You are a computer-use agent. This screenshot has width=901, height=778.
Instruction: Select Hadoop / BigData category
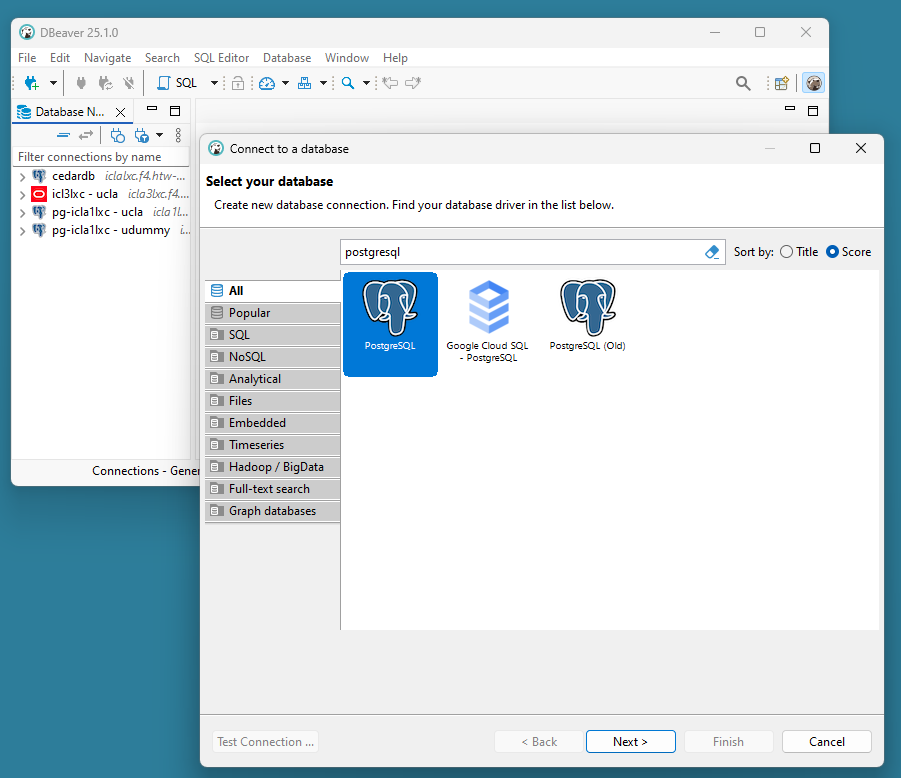pyautogui.click(x=272, y=467)
